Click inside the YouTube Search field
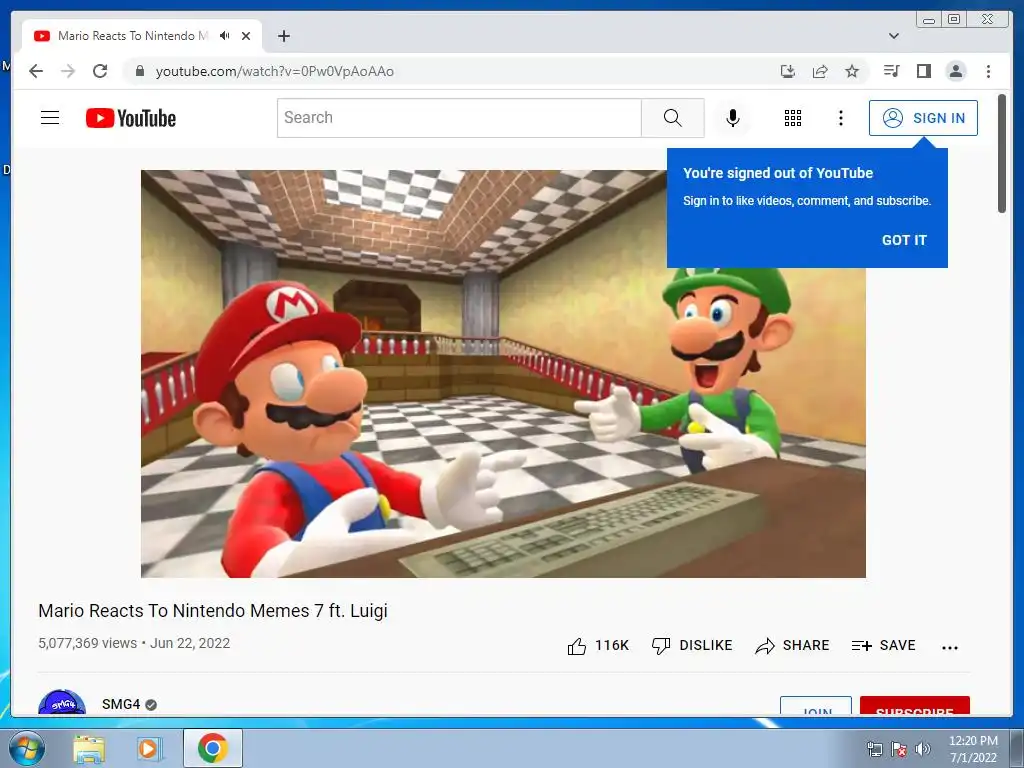The image size is (1024, 768). pyautogui.click(x=459, y=118)
